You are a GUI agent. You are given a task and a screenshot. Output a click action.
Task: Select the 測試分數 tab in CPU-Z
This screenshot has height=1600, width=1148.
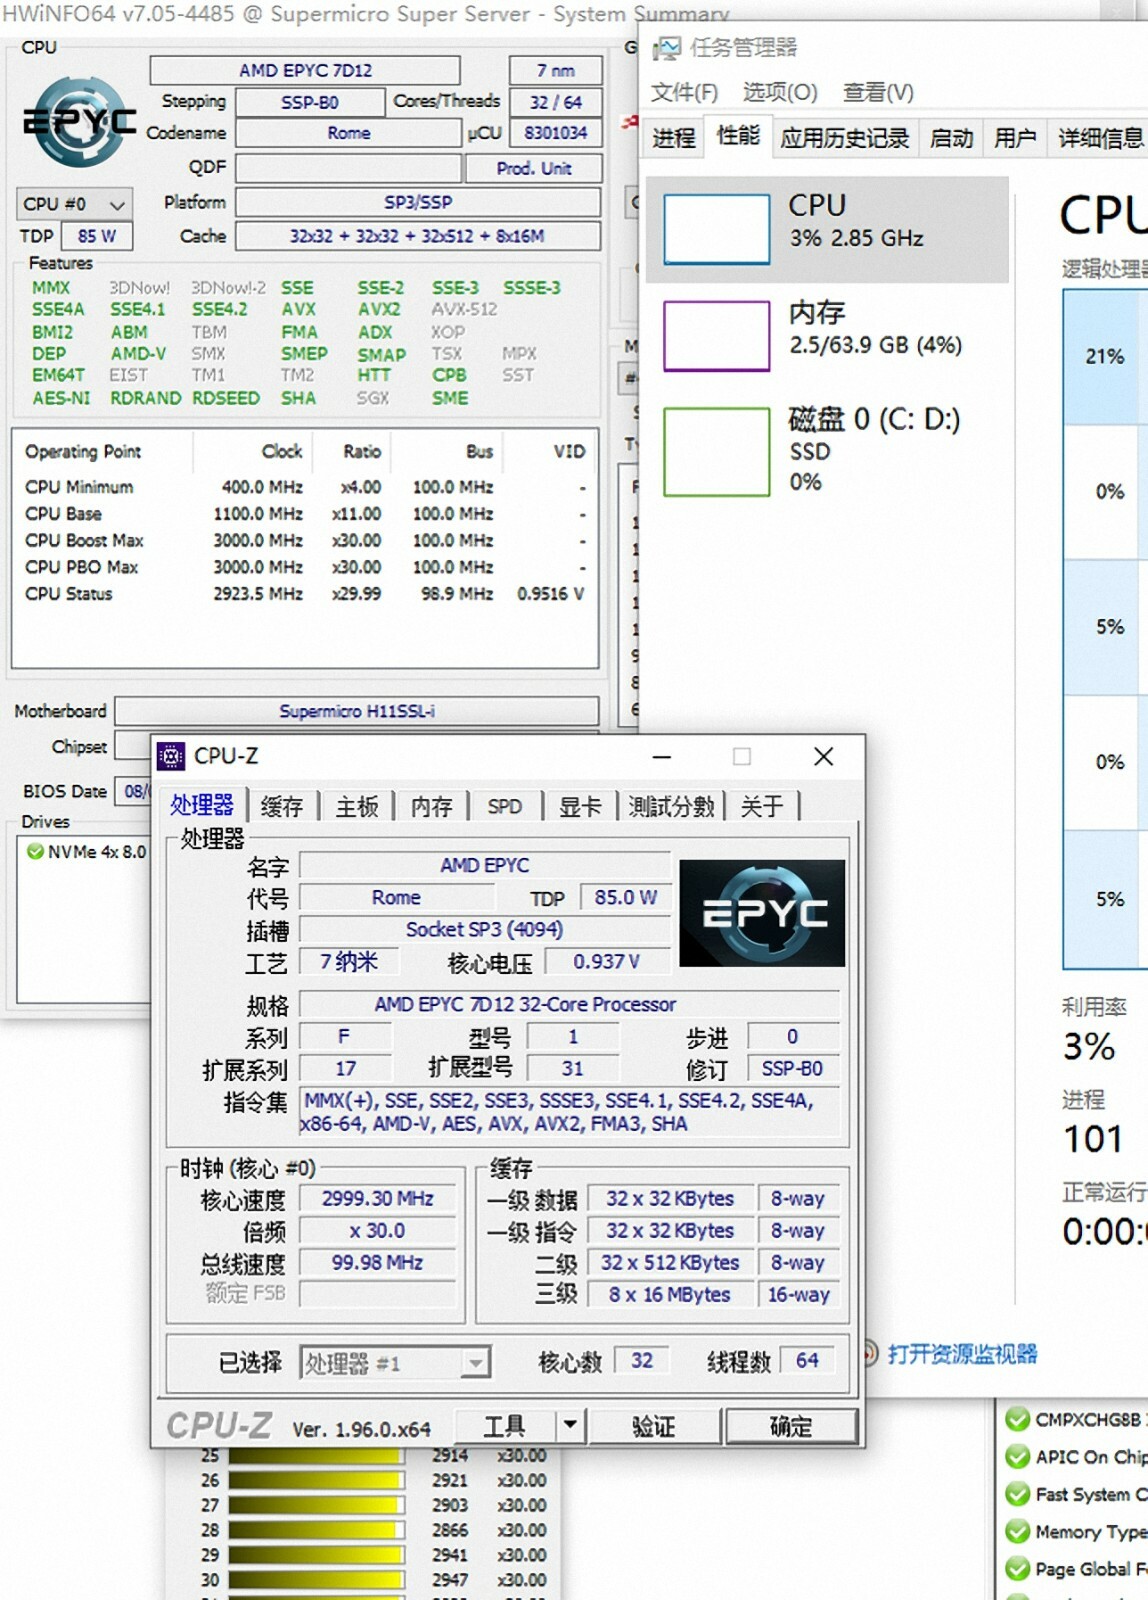[671, 806]
